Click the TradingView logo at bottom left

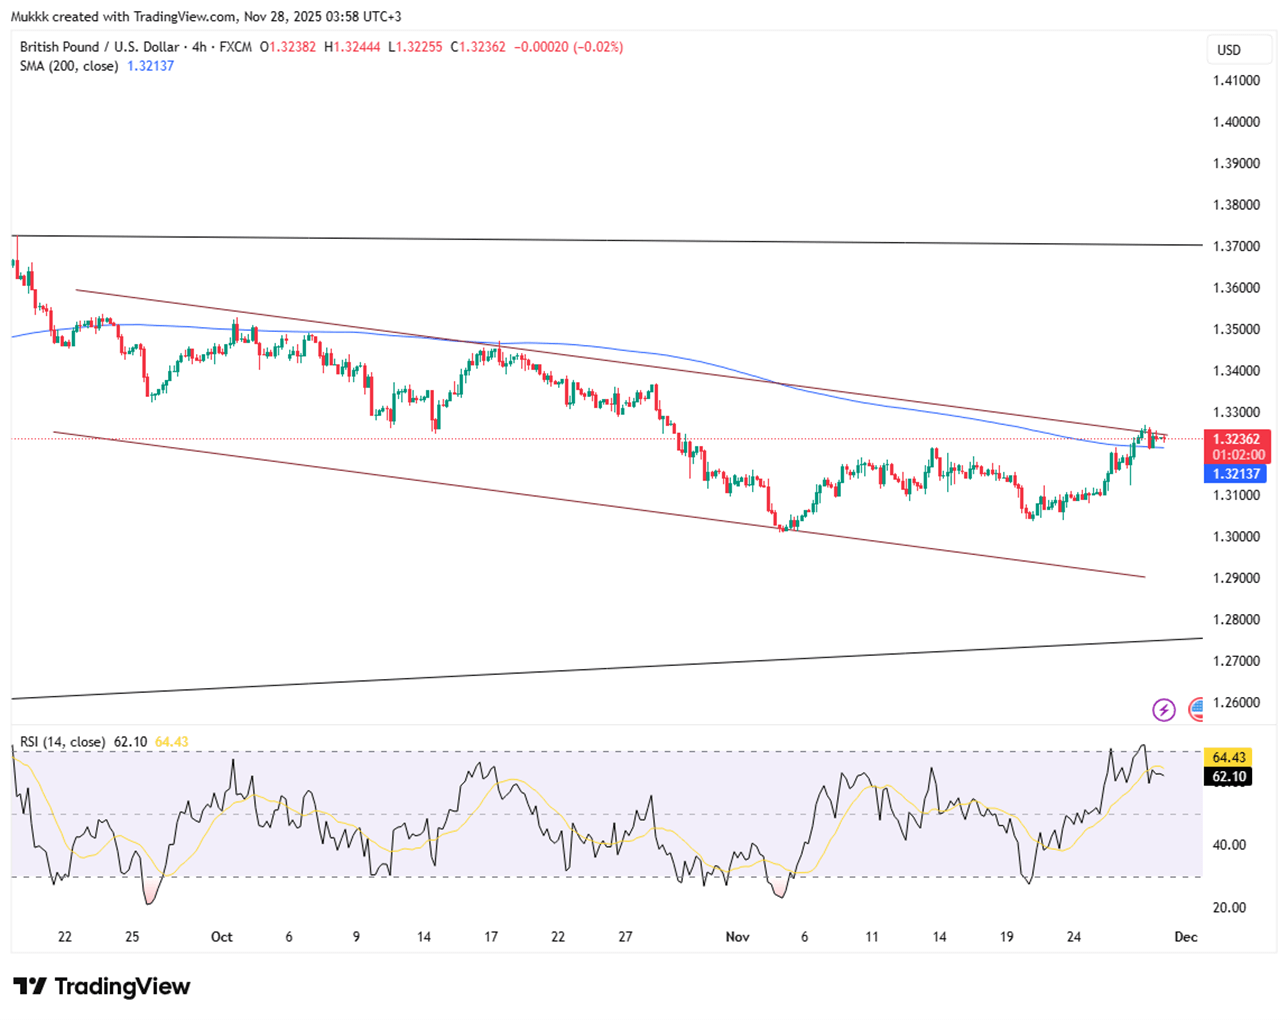[x=102, y=987]
